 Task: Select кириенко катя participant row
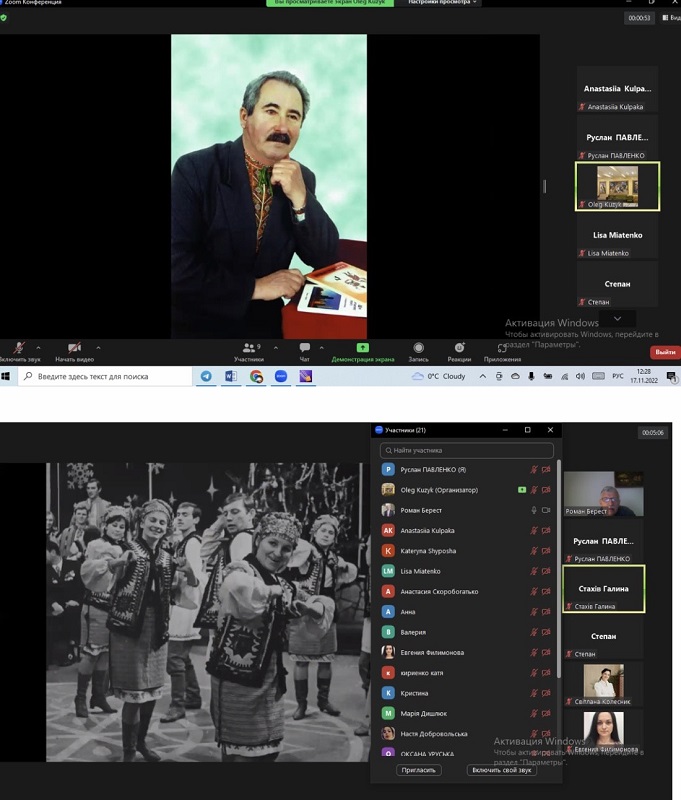466,673
